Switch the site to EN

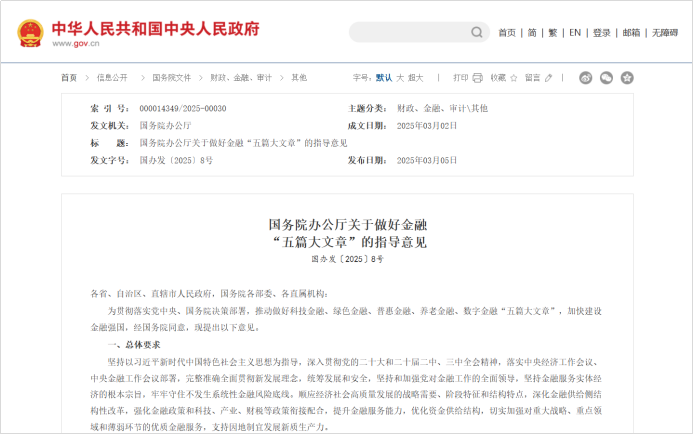pos(575,33)
